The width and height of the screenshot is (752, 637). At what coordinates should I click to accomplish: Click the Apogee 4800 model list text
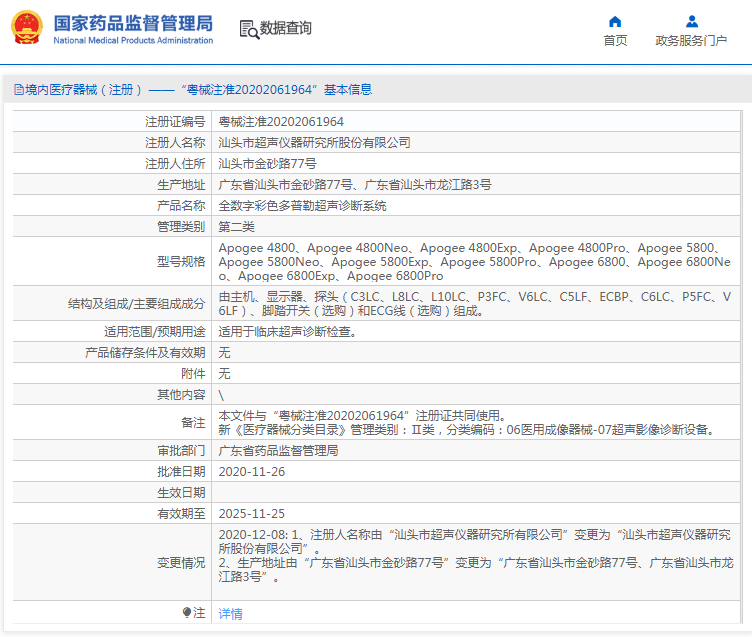click(x=475, y=261)
